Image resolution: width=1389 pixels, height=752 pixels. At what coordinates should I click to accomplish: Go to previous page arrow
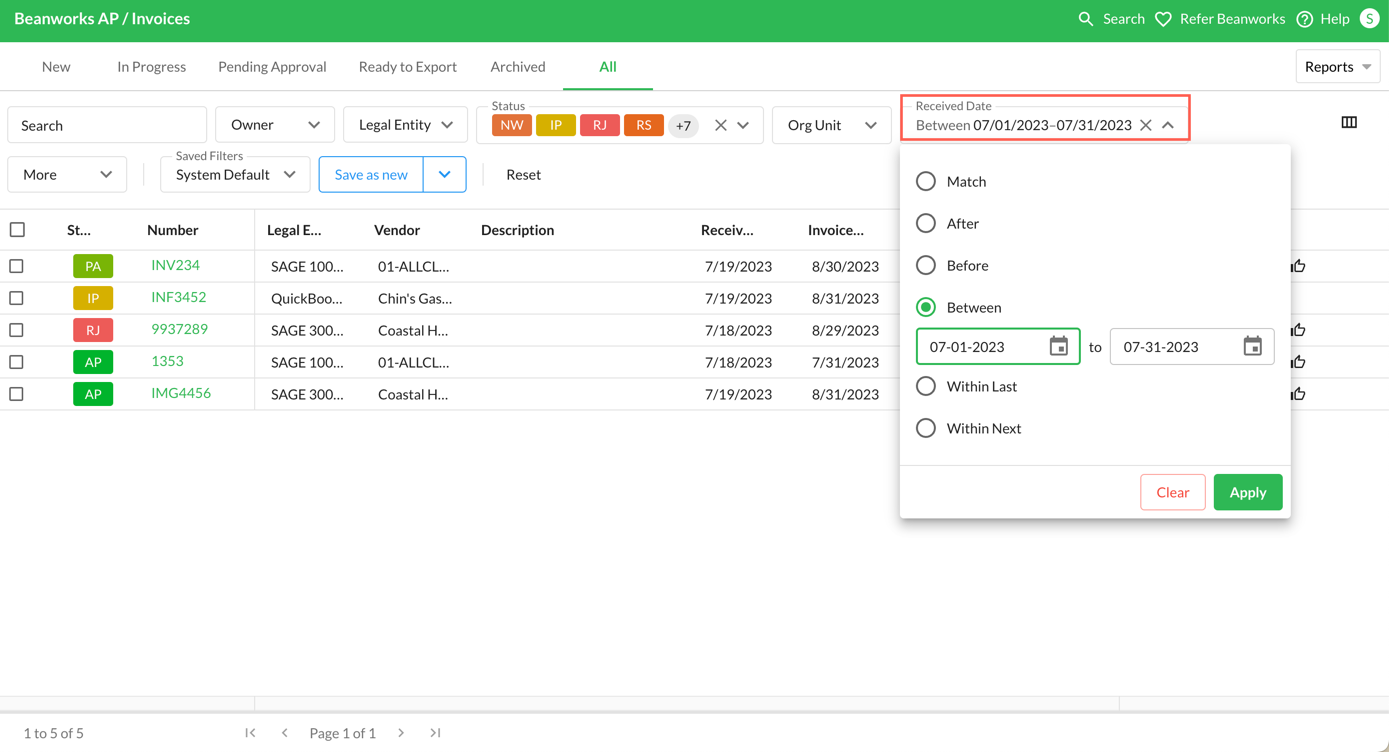[285, 733]
